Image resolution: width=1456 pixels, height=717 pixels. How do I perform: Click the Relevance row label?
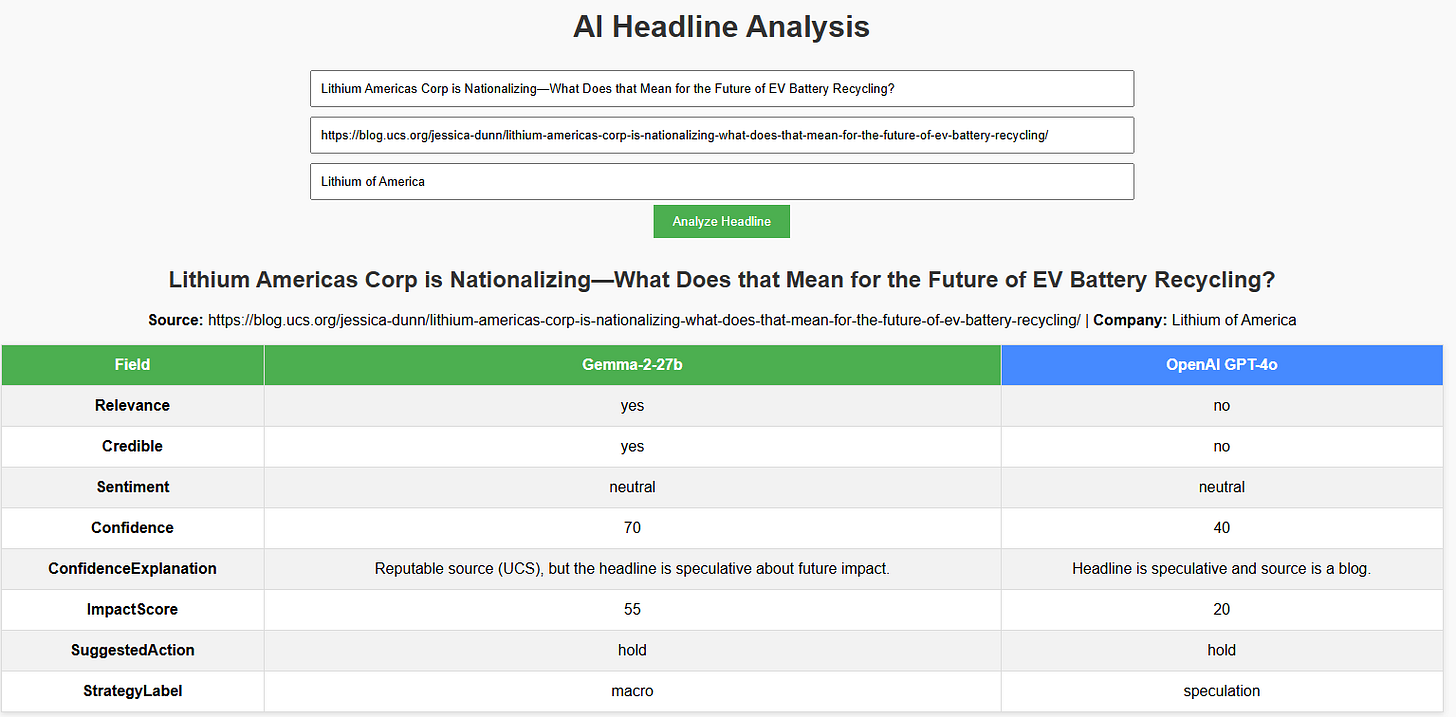132,406
